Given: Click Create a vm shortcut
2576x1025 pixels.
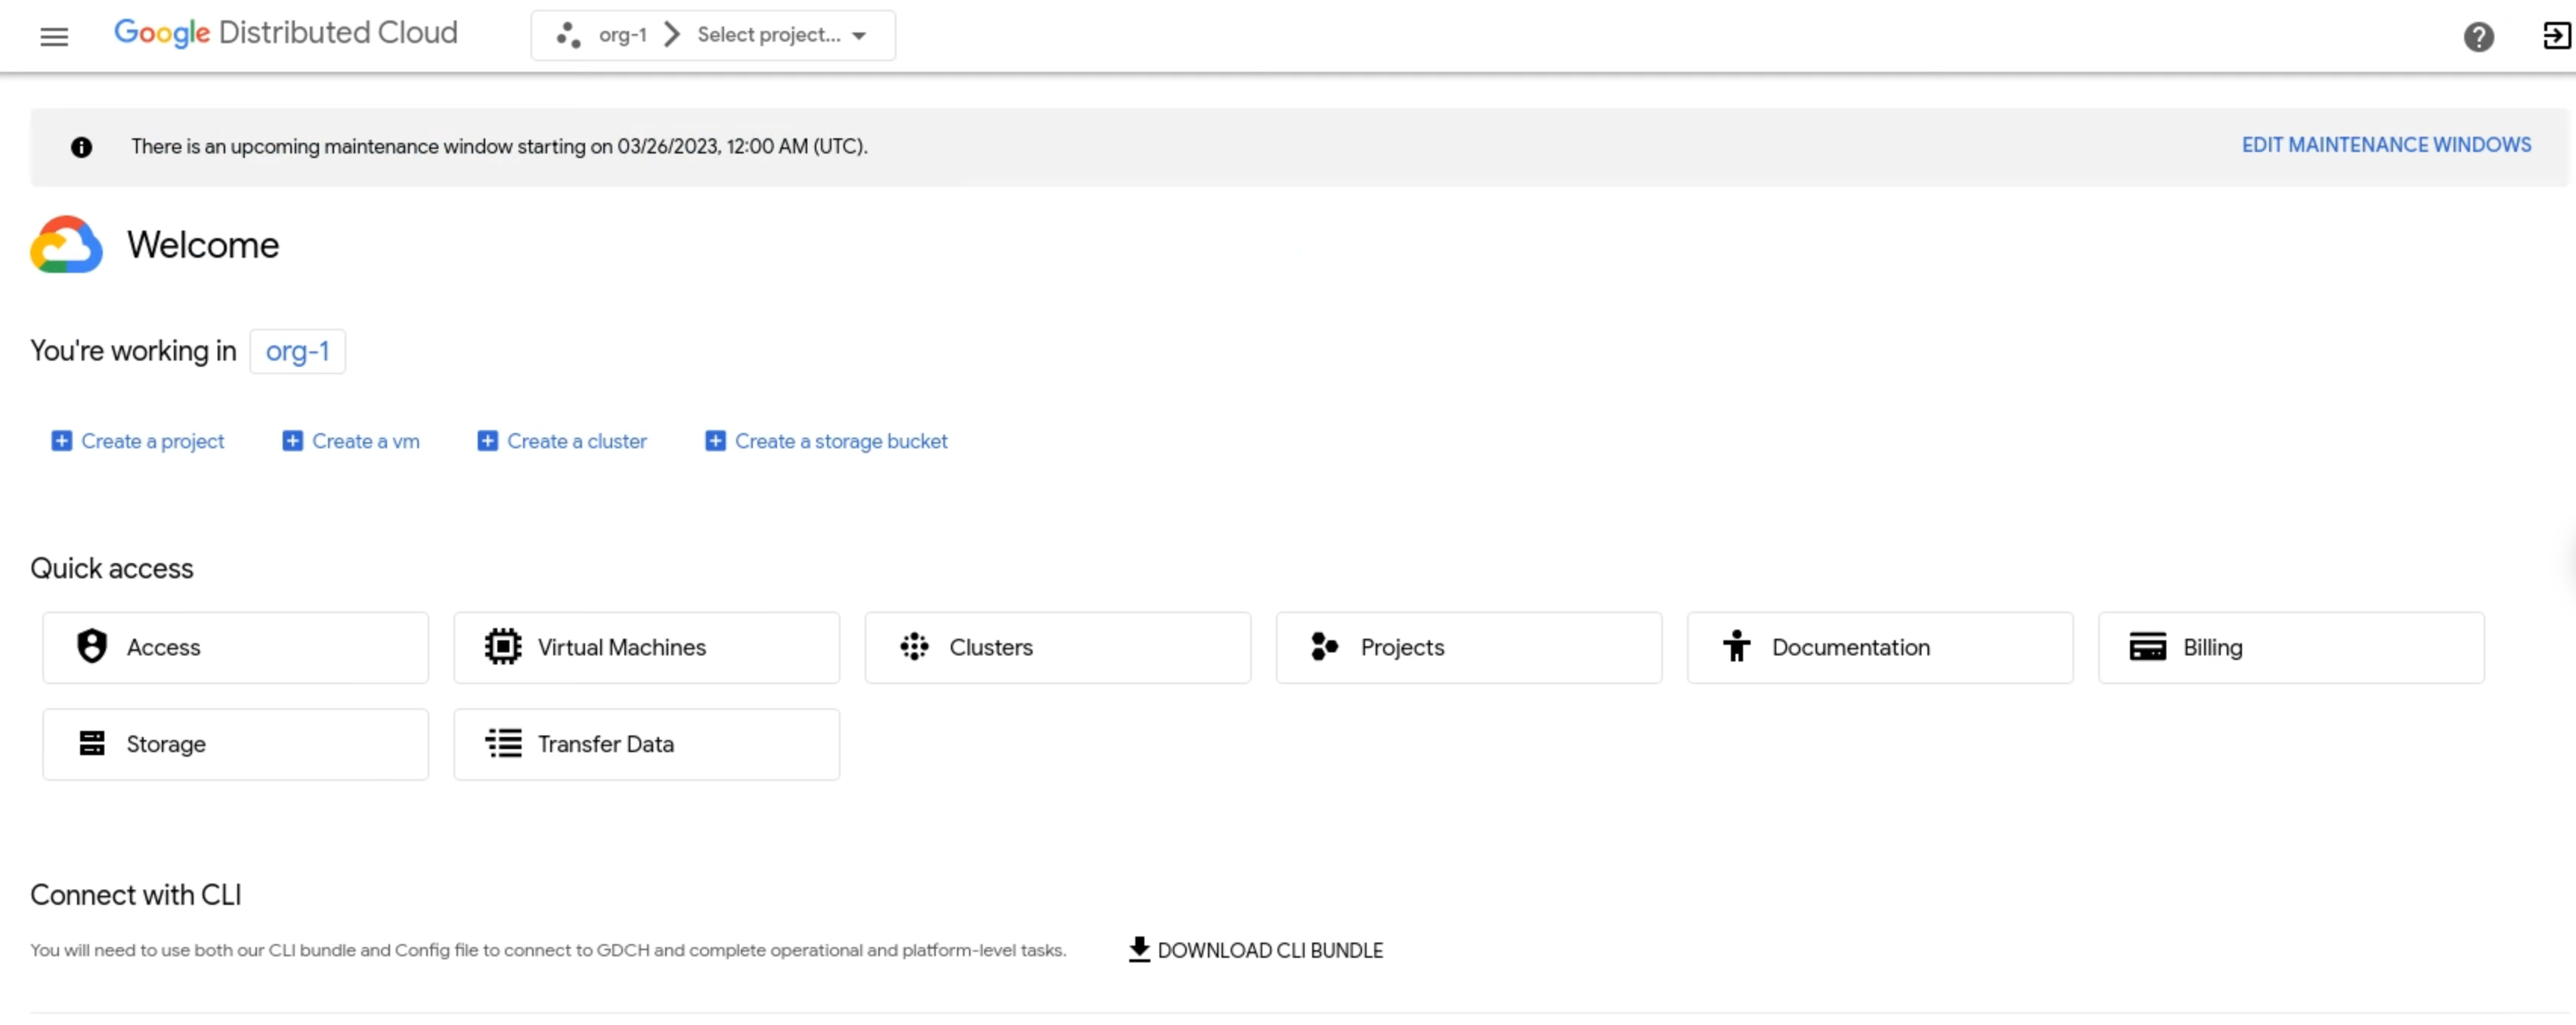Looking at the screenshot, I should [350, 440].
